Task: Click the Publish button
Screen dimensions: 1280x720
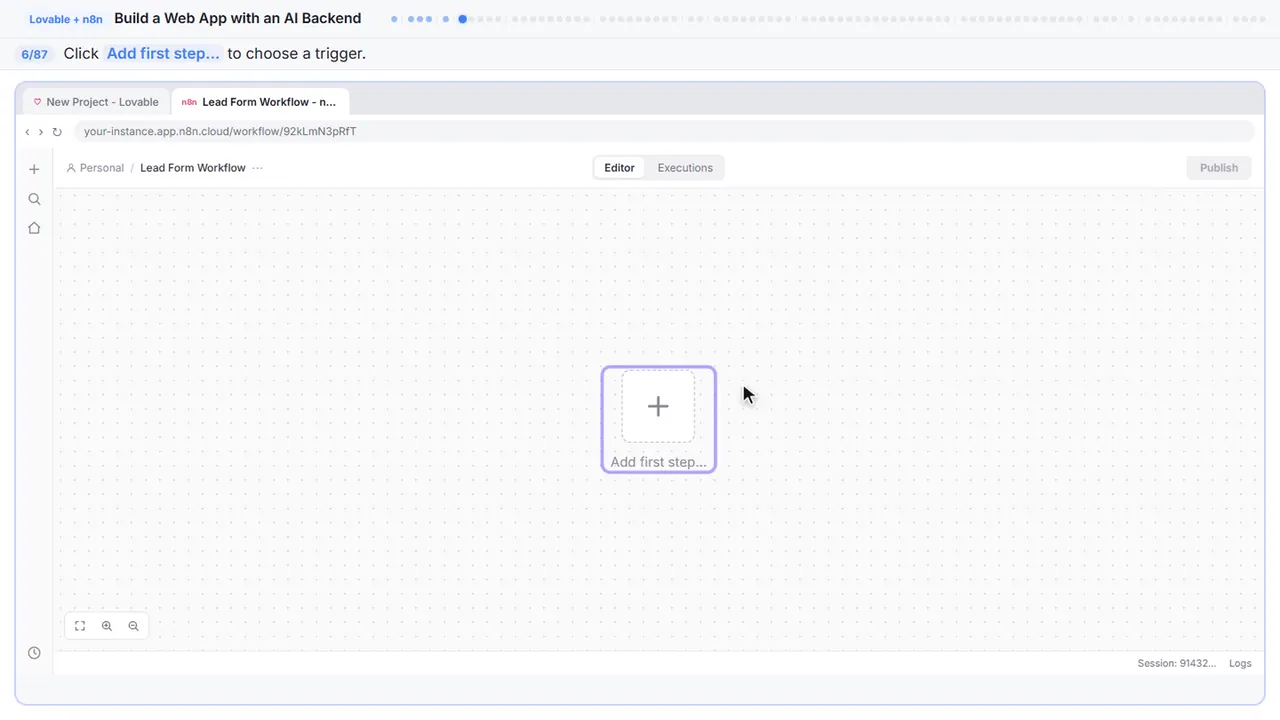Action: 1219,168
